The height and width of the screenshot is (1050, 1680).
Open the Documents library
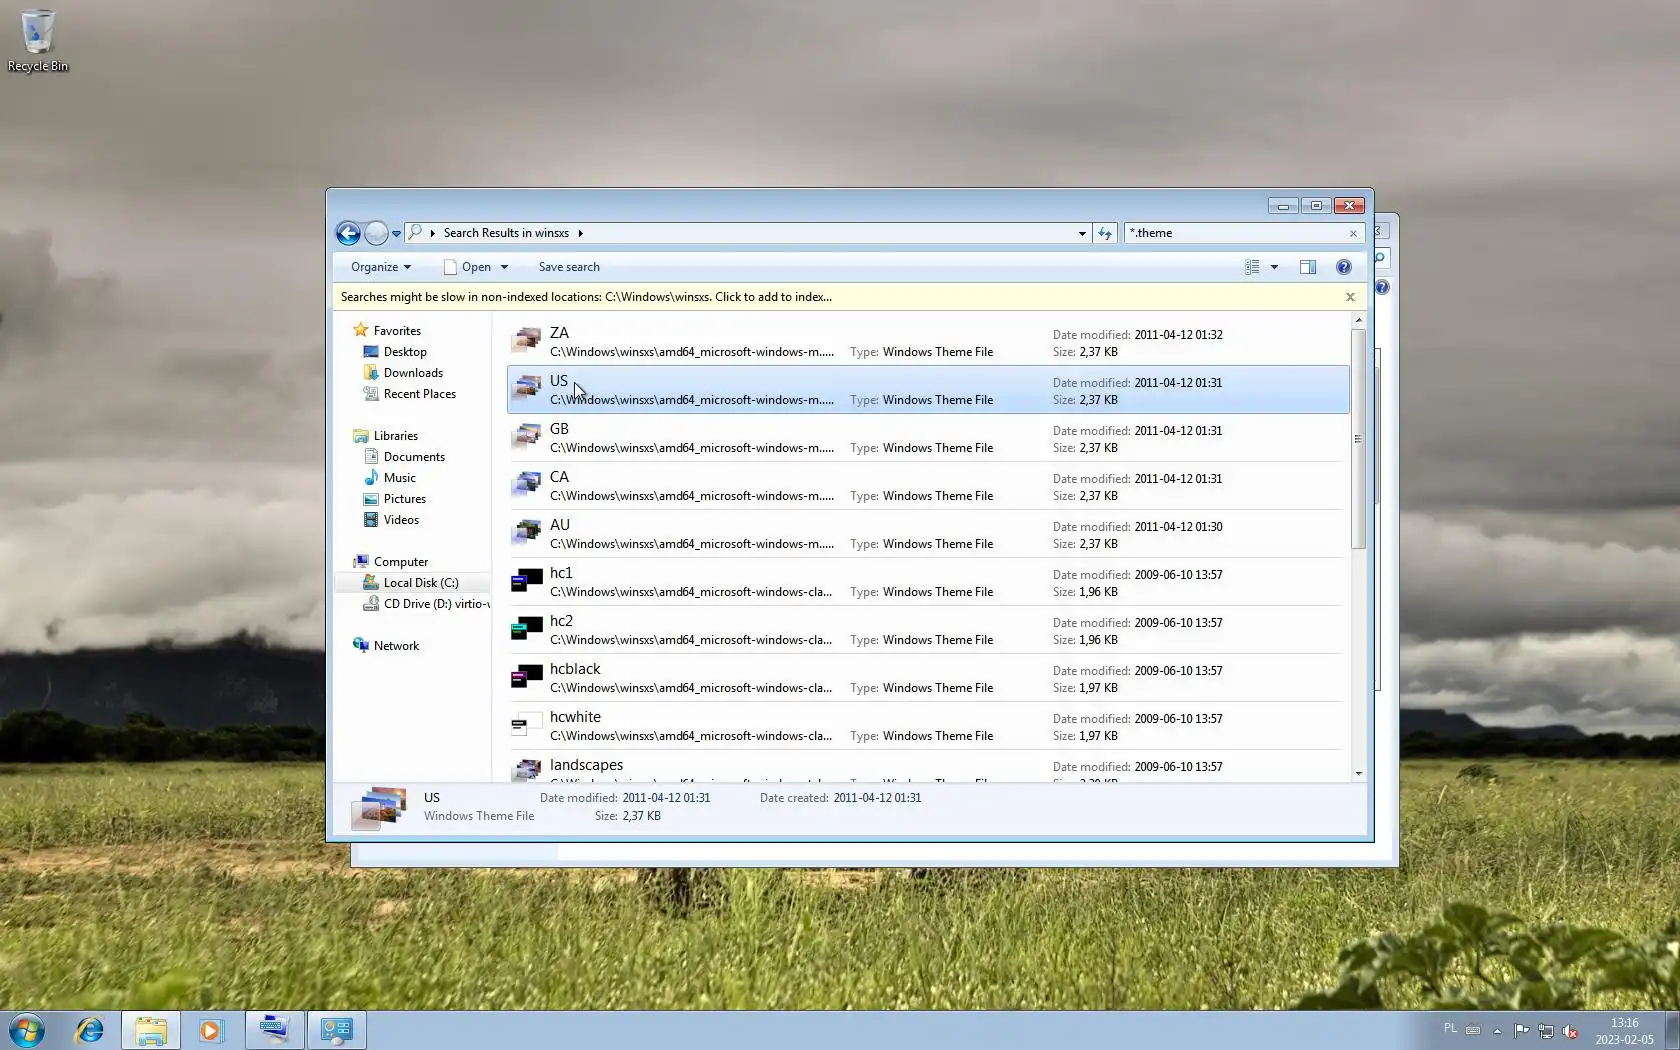pos(414,457)
